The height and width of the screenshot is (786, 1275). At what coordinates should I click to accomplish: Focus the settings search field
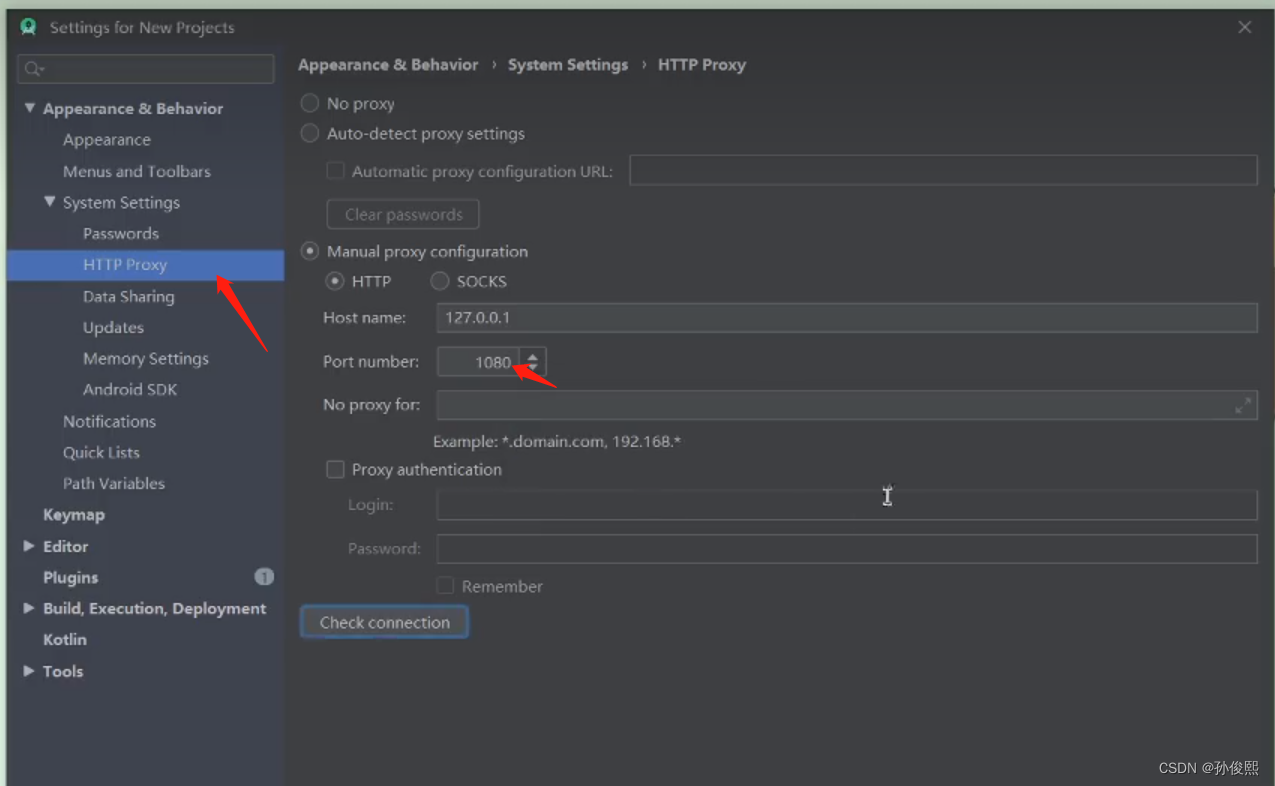click(x=146, y=69)
